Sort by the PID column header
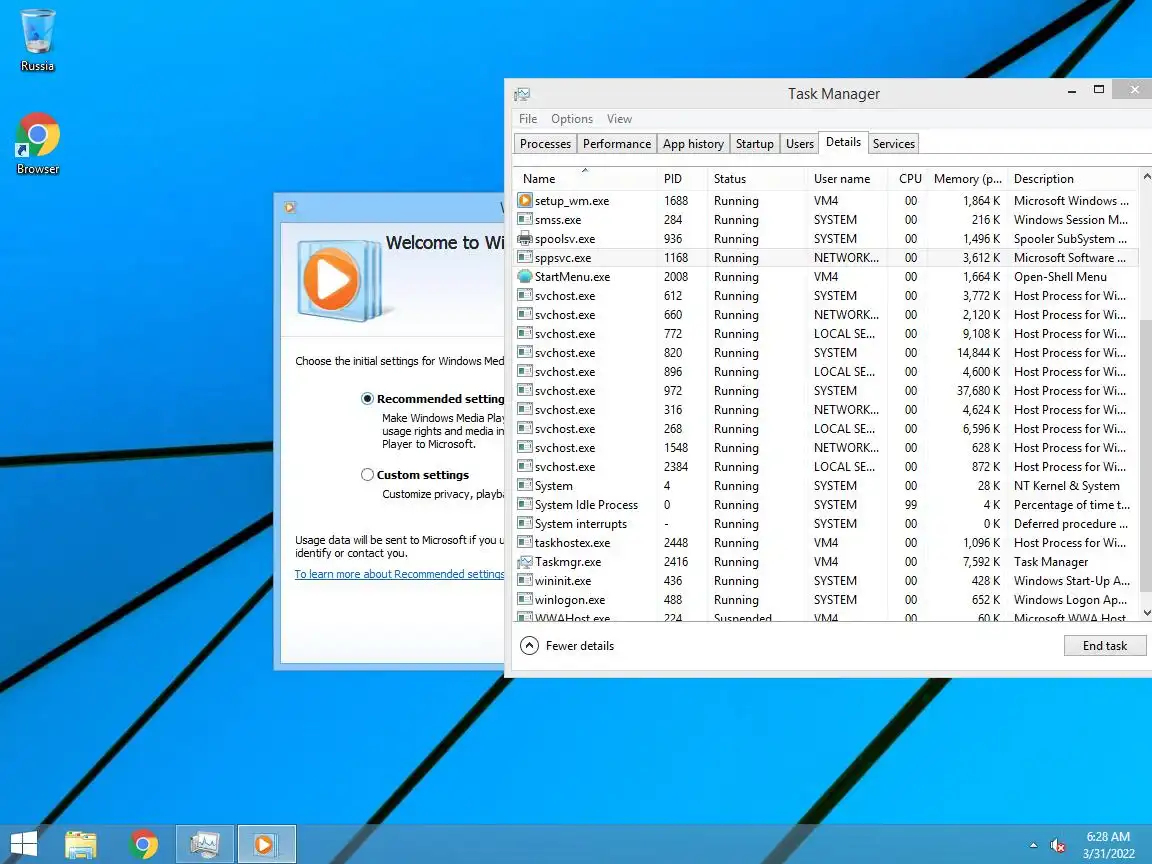 (683, 179)
